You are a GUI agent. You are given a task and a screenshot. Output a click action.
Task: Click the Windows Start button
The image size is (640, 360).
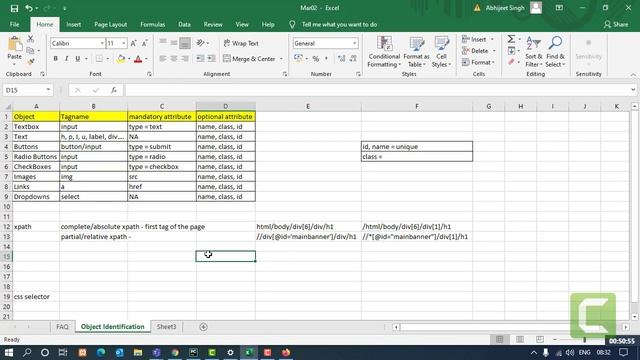coord(9,353)
